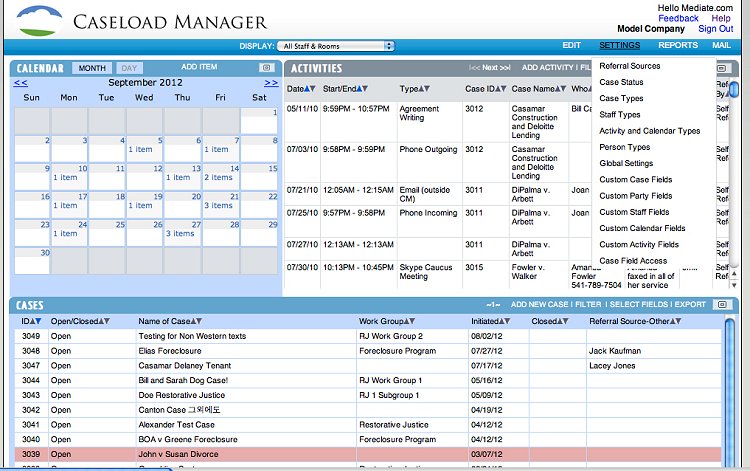
Task: Select Custom Staff Fields
Action: click(x=634, y=212)
